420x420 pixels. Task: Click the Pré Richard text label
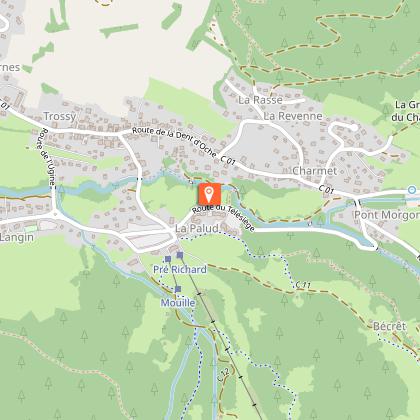coord(180,269)
